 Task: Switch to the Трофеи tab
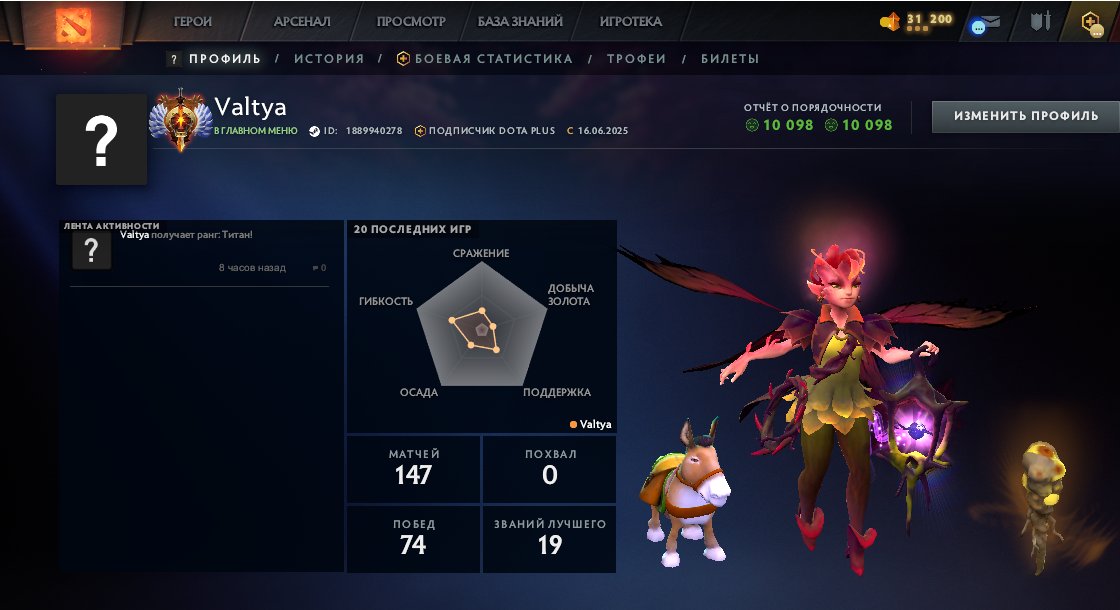pos(636,59)
